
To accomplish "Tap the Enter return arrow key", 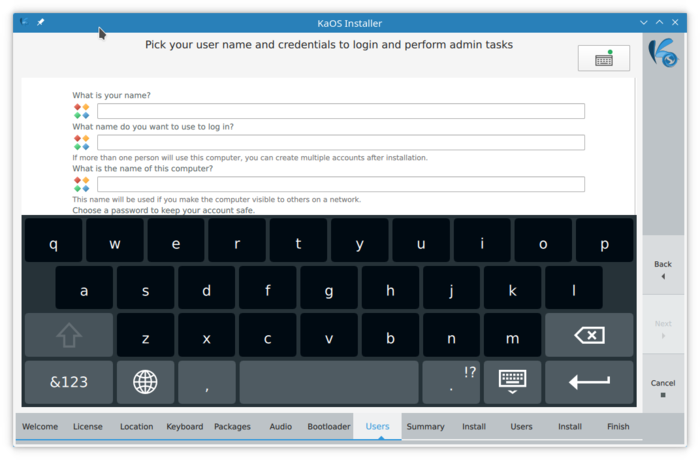I will coord(589,382).
